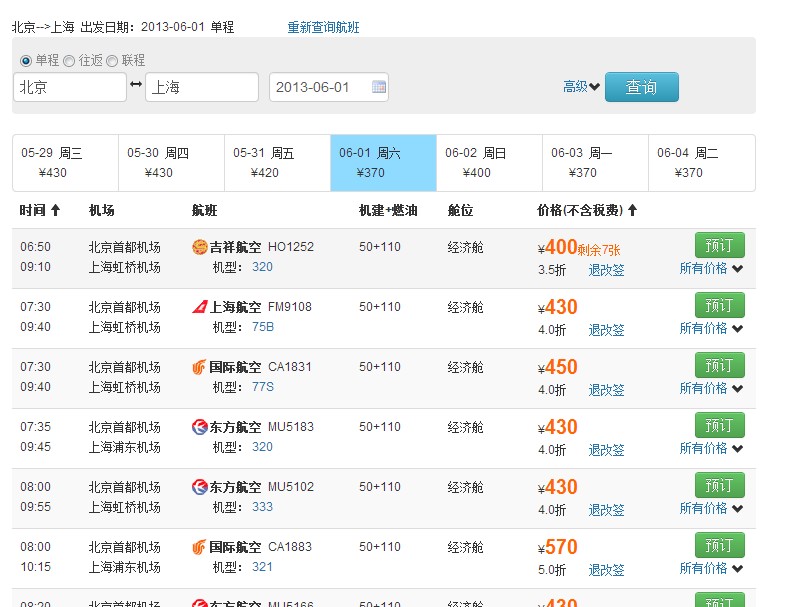The height and width of the screenshot is (607, 798).
Task: Select the 往返 round-trip radio button
Action: pos(69,60)
